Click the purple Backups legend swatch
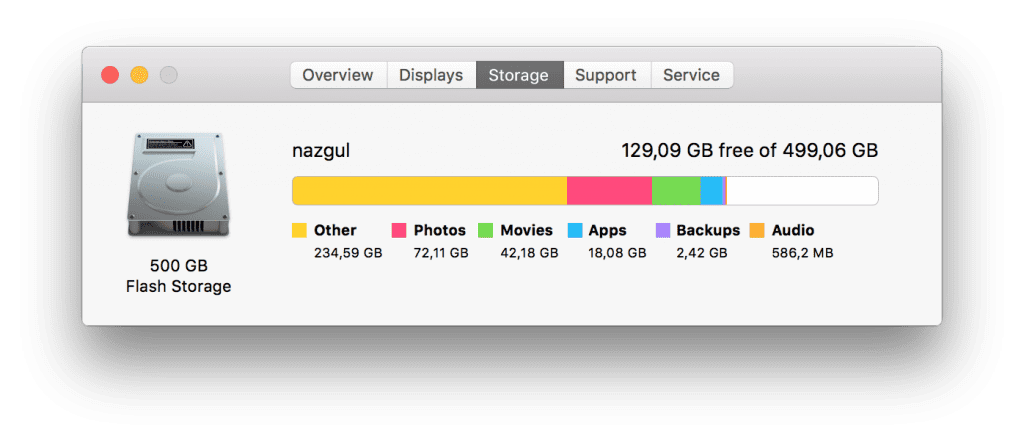 663,230
